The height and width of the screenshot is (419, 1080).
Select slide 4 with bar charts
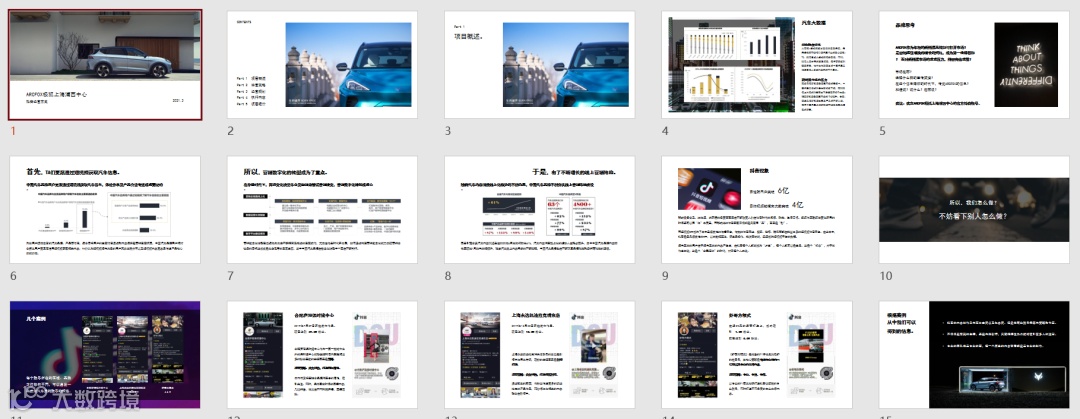tap(757, 65)
